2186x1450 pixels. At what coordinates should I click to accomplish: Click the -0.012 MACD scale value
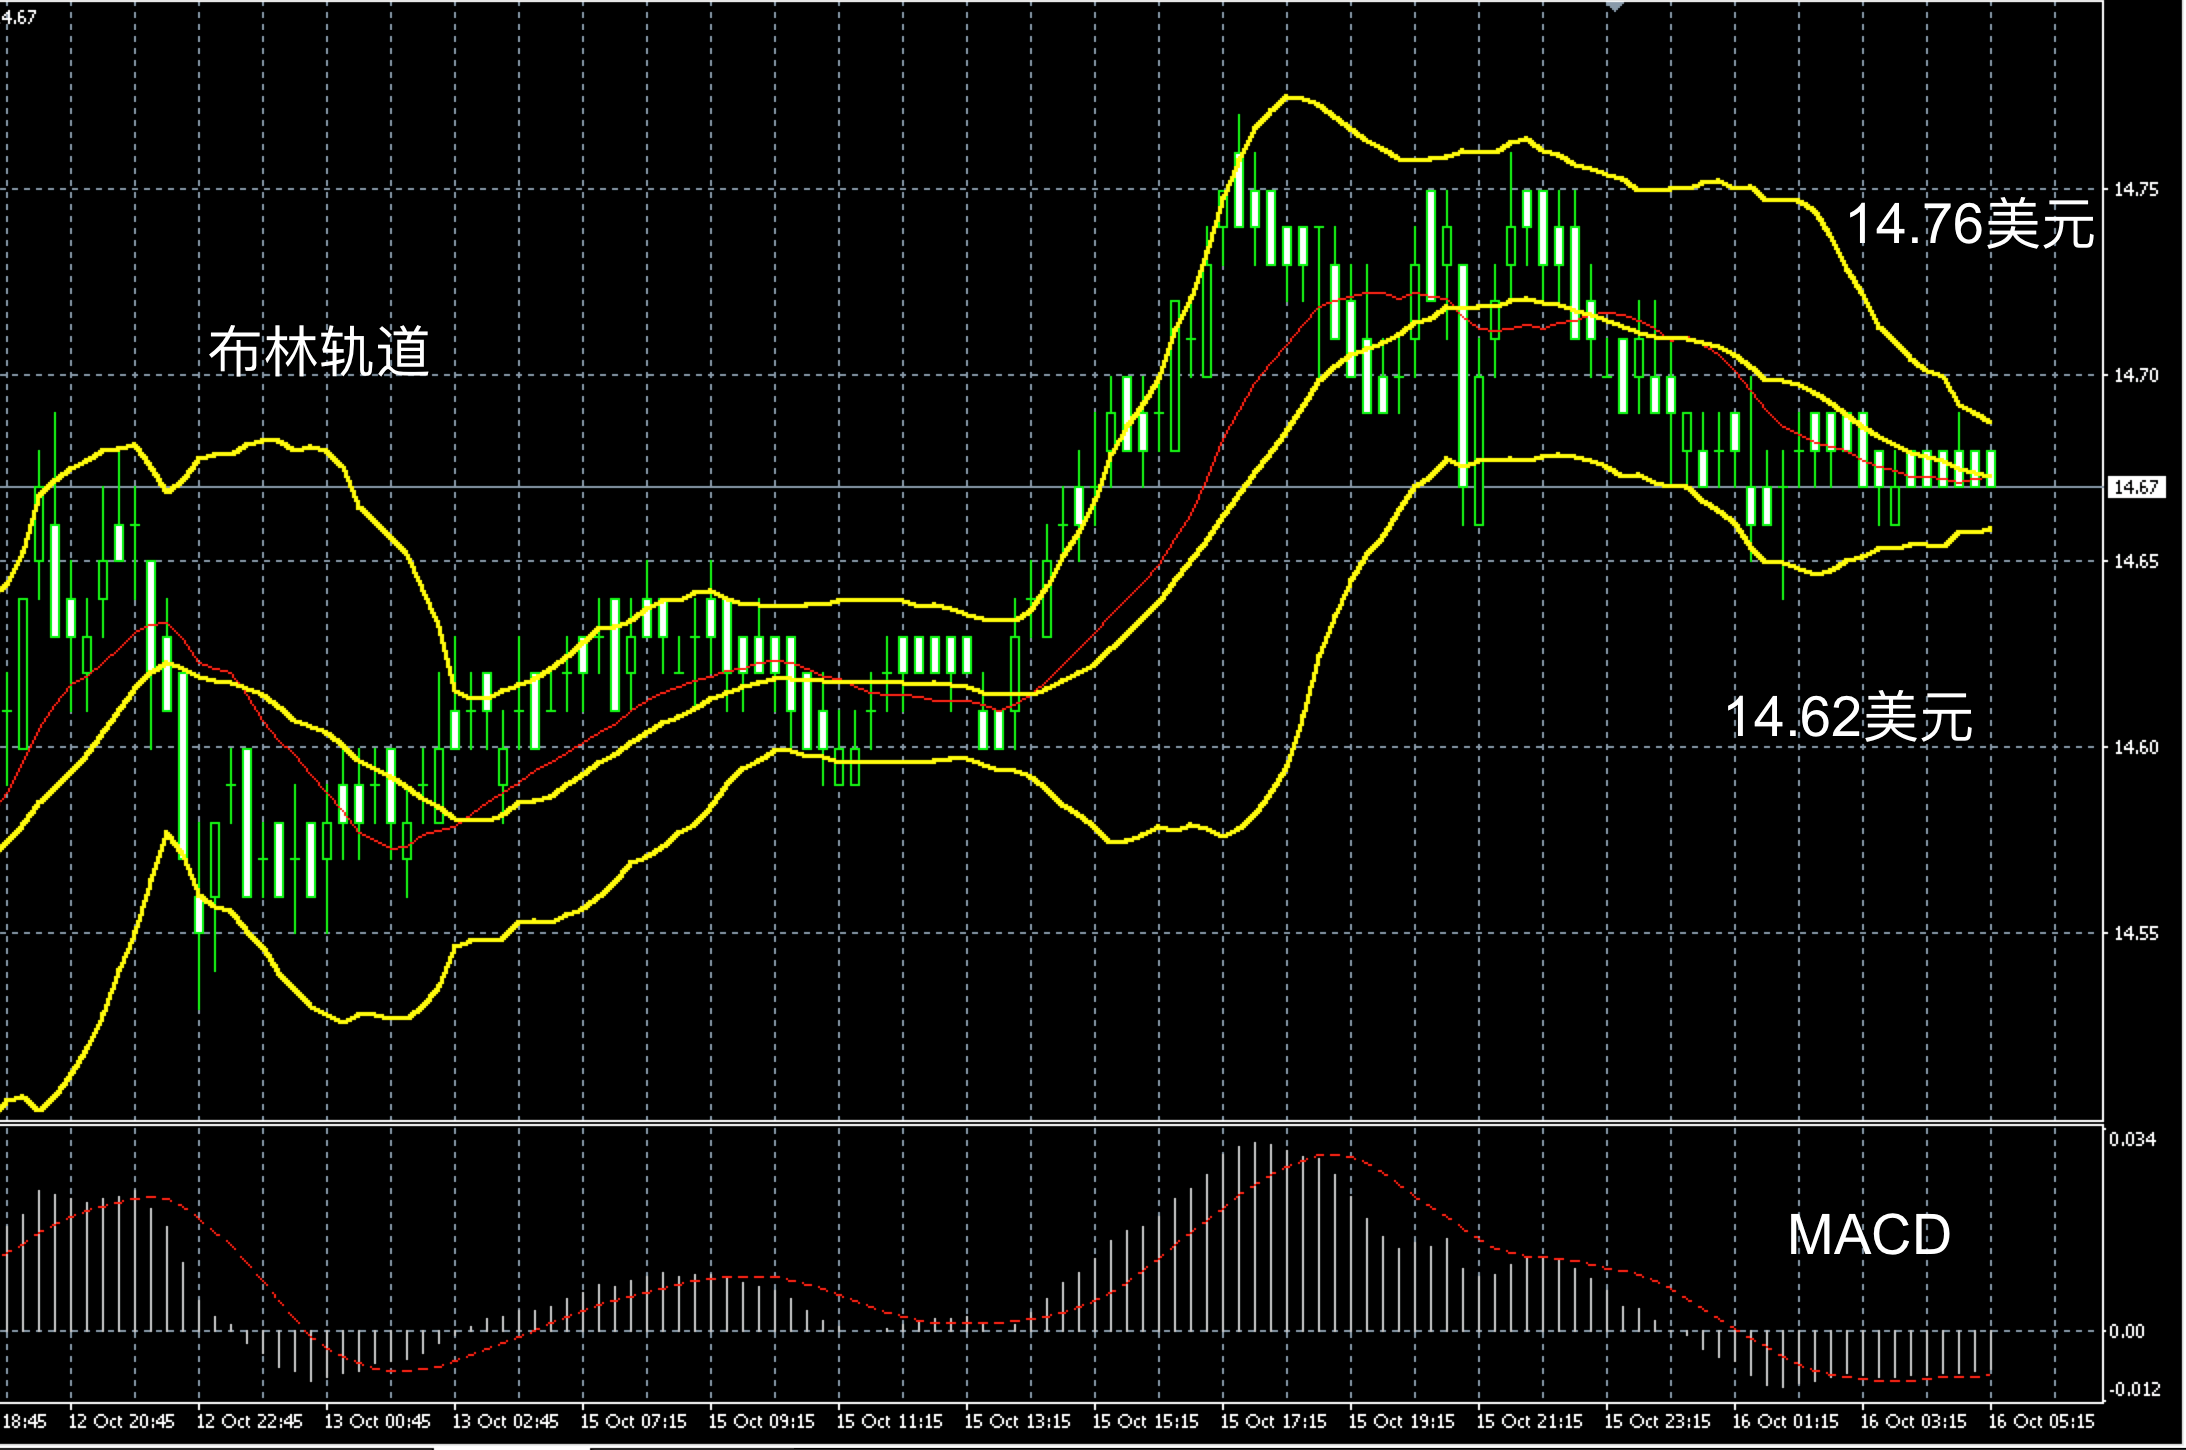pyautogui.click(x=2134, y=1389)
